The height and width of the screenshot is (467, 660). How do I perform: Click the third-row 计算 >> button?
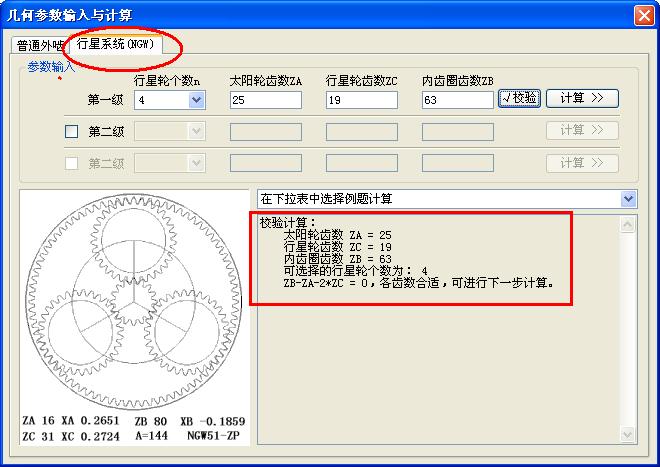(582, 163)
